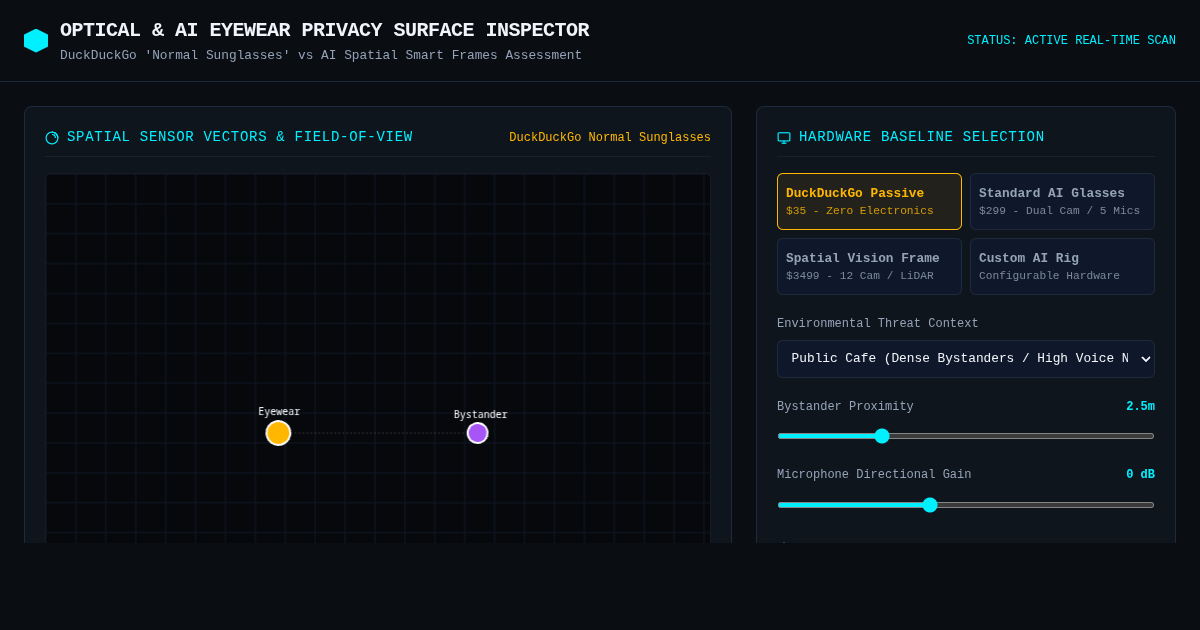
Task: Click the purple Bystander node
Action: (x=478, y=433)
